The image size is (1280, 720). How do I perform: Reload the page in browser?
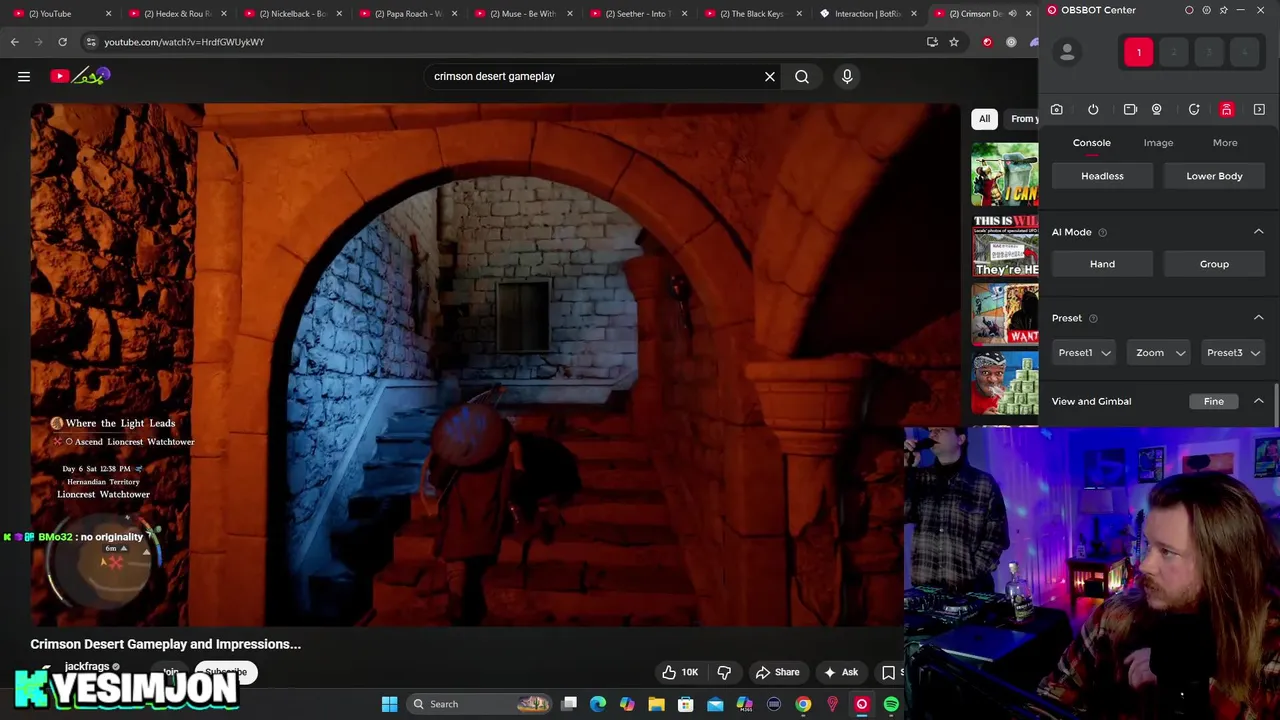[62, 42]
